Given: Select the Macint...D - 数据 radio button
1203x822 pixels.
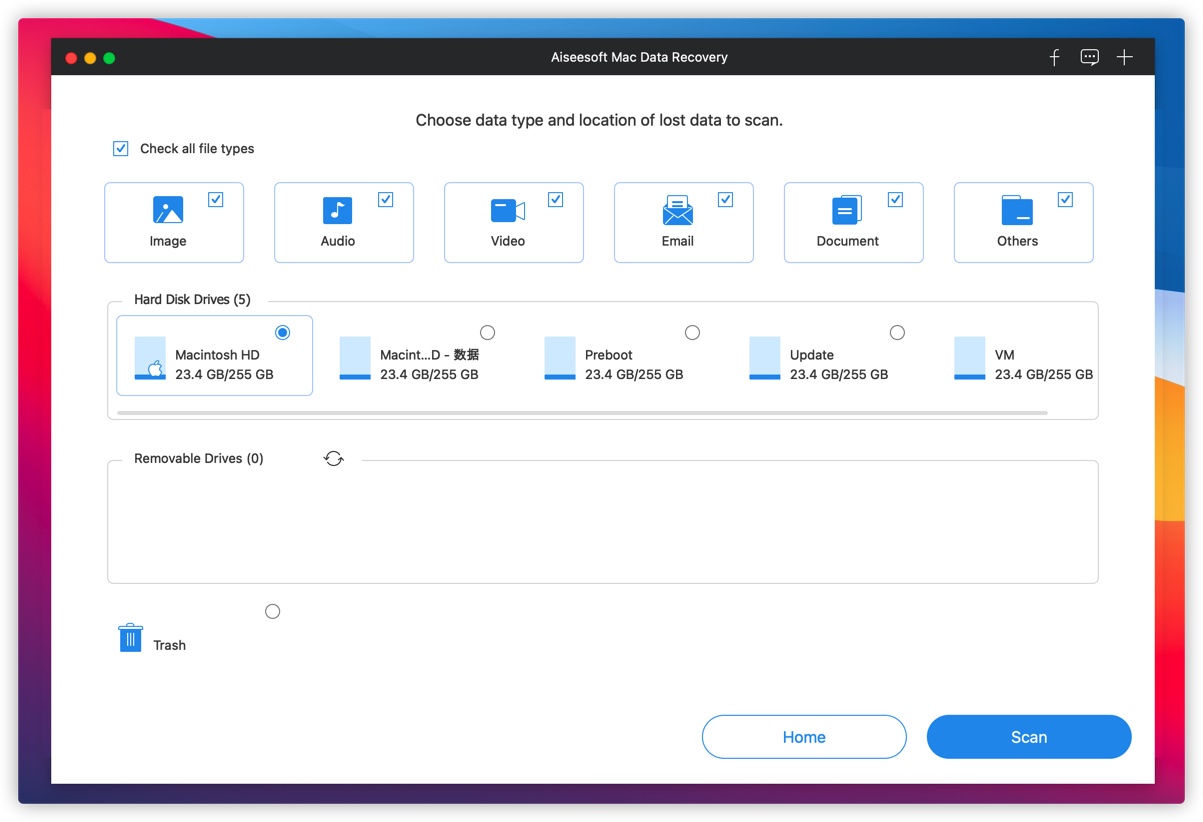Looking at the screenshot, I should (488, 332).
